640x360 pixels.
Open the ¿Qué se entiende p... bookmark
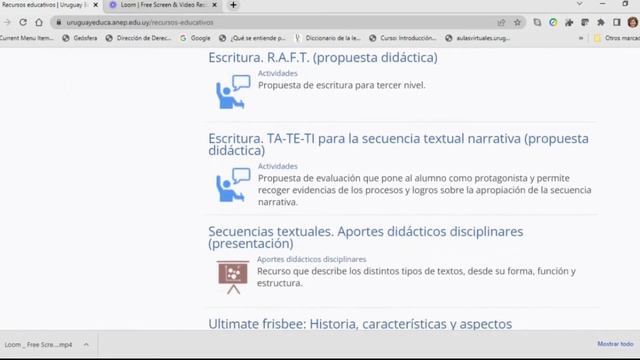tap(252, 38)
